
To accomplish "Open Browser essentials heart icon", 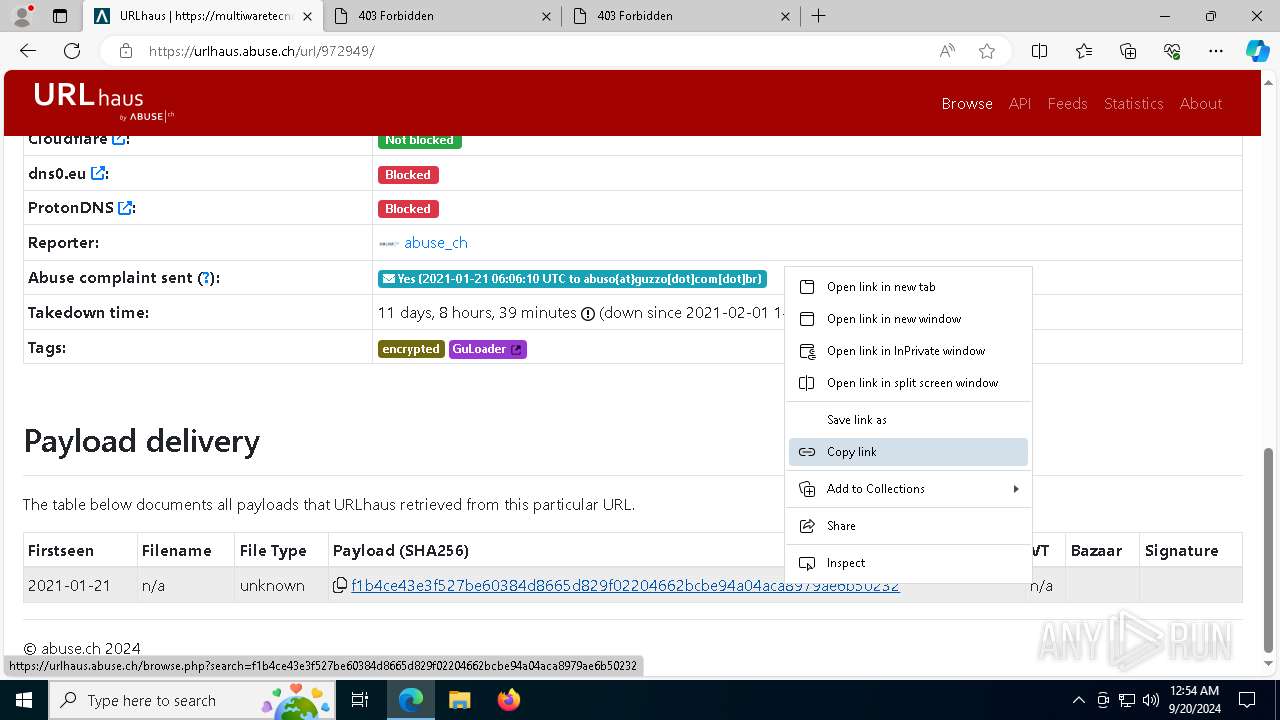I will [1172, 51].
